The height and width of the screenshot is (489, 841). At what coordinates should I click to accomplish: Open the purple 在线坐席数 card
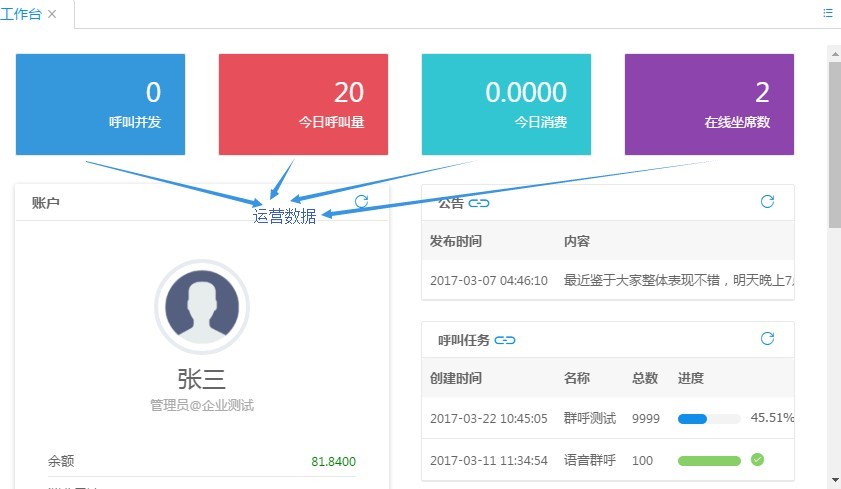point(709,105)
